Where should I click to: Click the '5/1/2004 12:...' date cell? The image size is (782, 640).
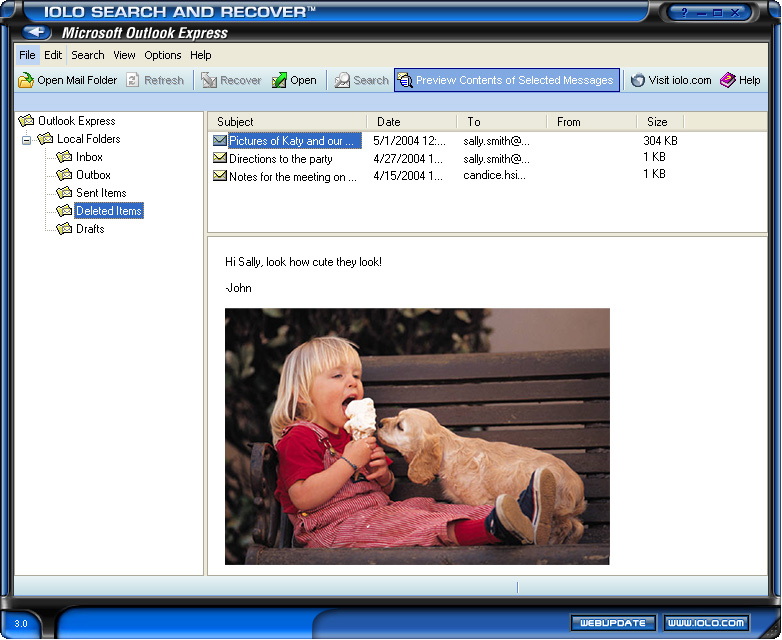[409, 141]
